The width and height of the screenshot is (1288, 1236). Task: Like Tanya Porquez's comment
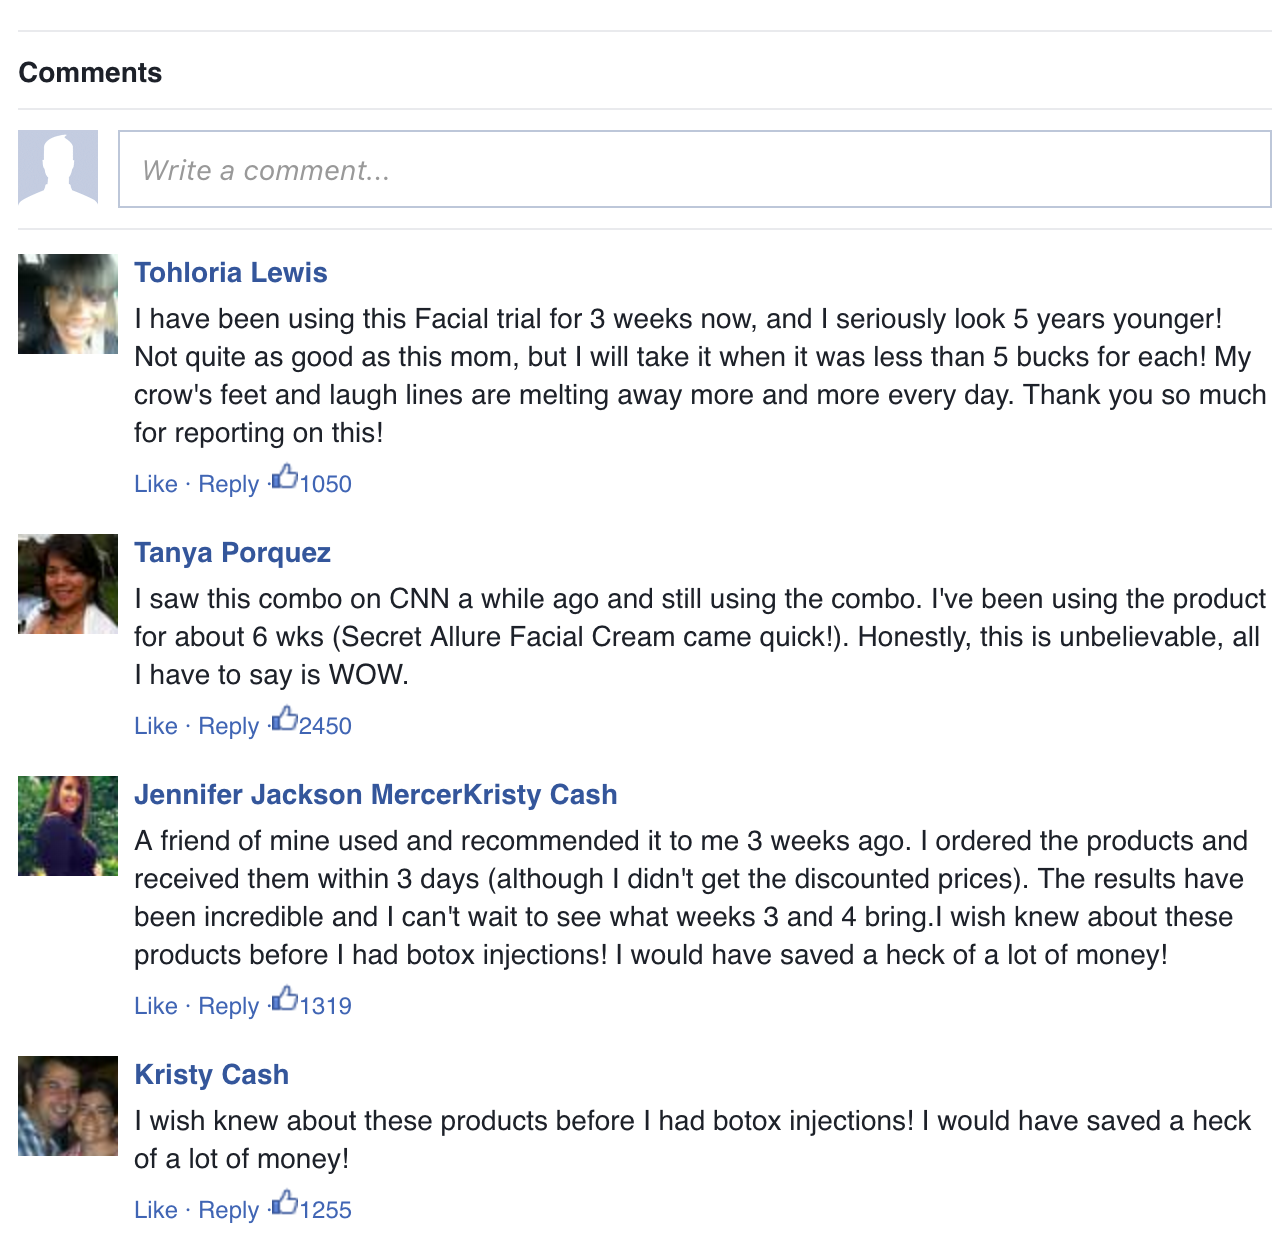click(x=155, y=726)
